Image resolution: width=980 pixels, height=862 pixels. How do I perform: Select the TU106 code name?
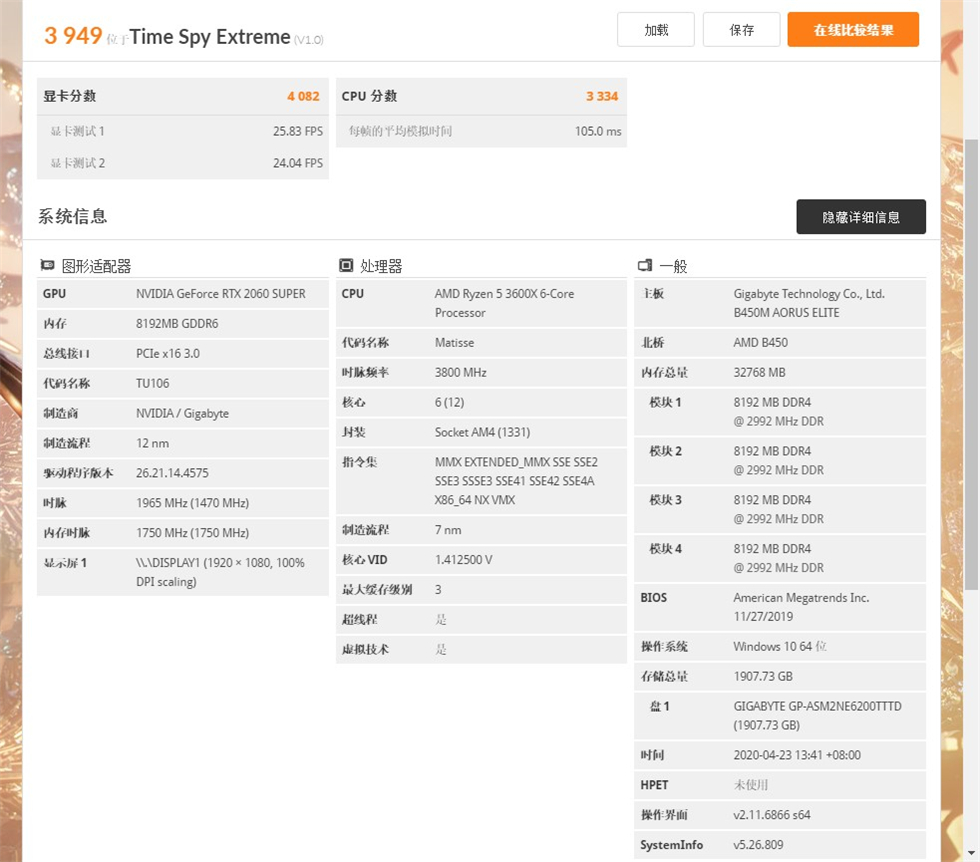(x=152, y=384)
